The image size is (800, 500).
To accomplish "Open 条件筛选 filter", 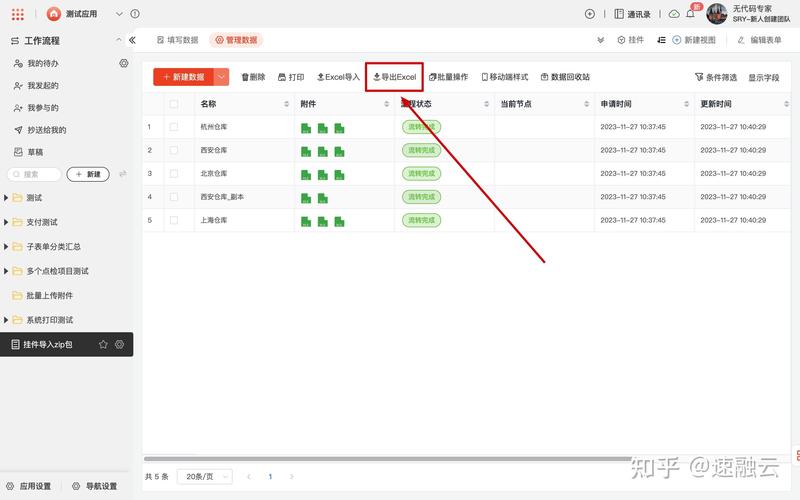I will [716, 78].
